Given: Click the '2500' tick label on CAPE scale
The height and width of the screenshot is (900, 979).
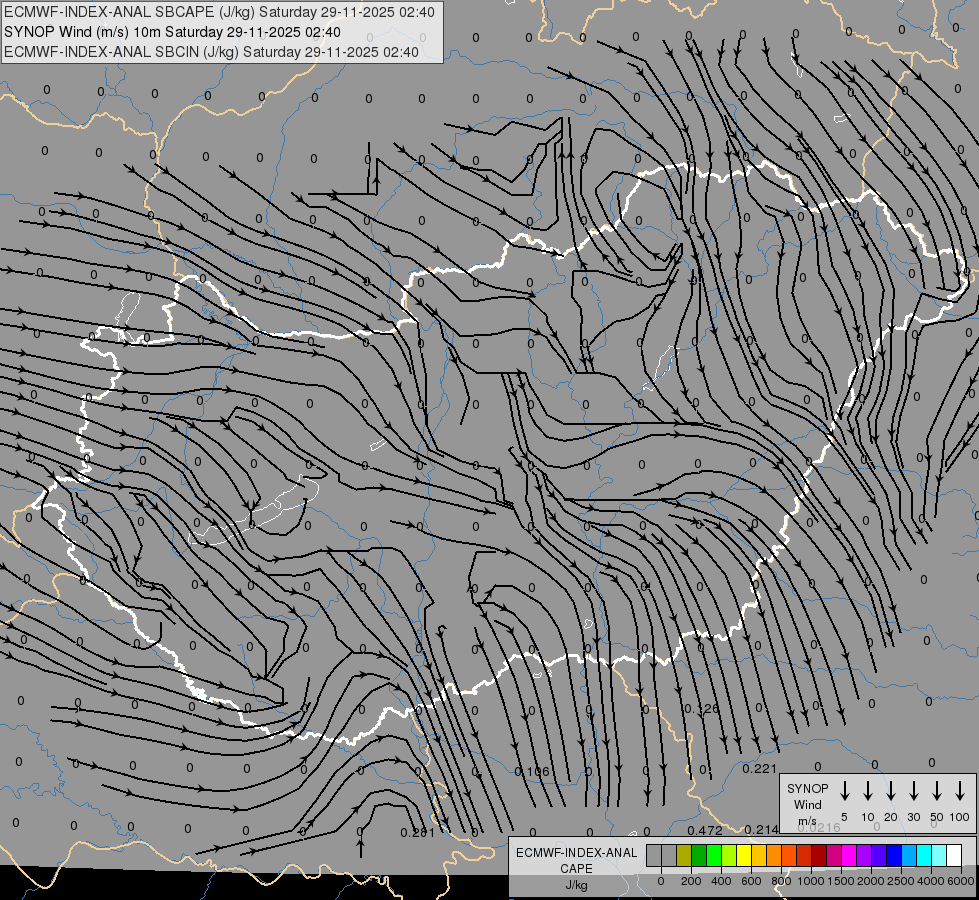Looking at the screenshot, I should pos(901,881).
